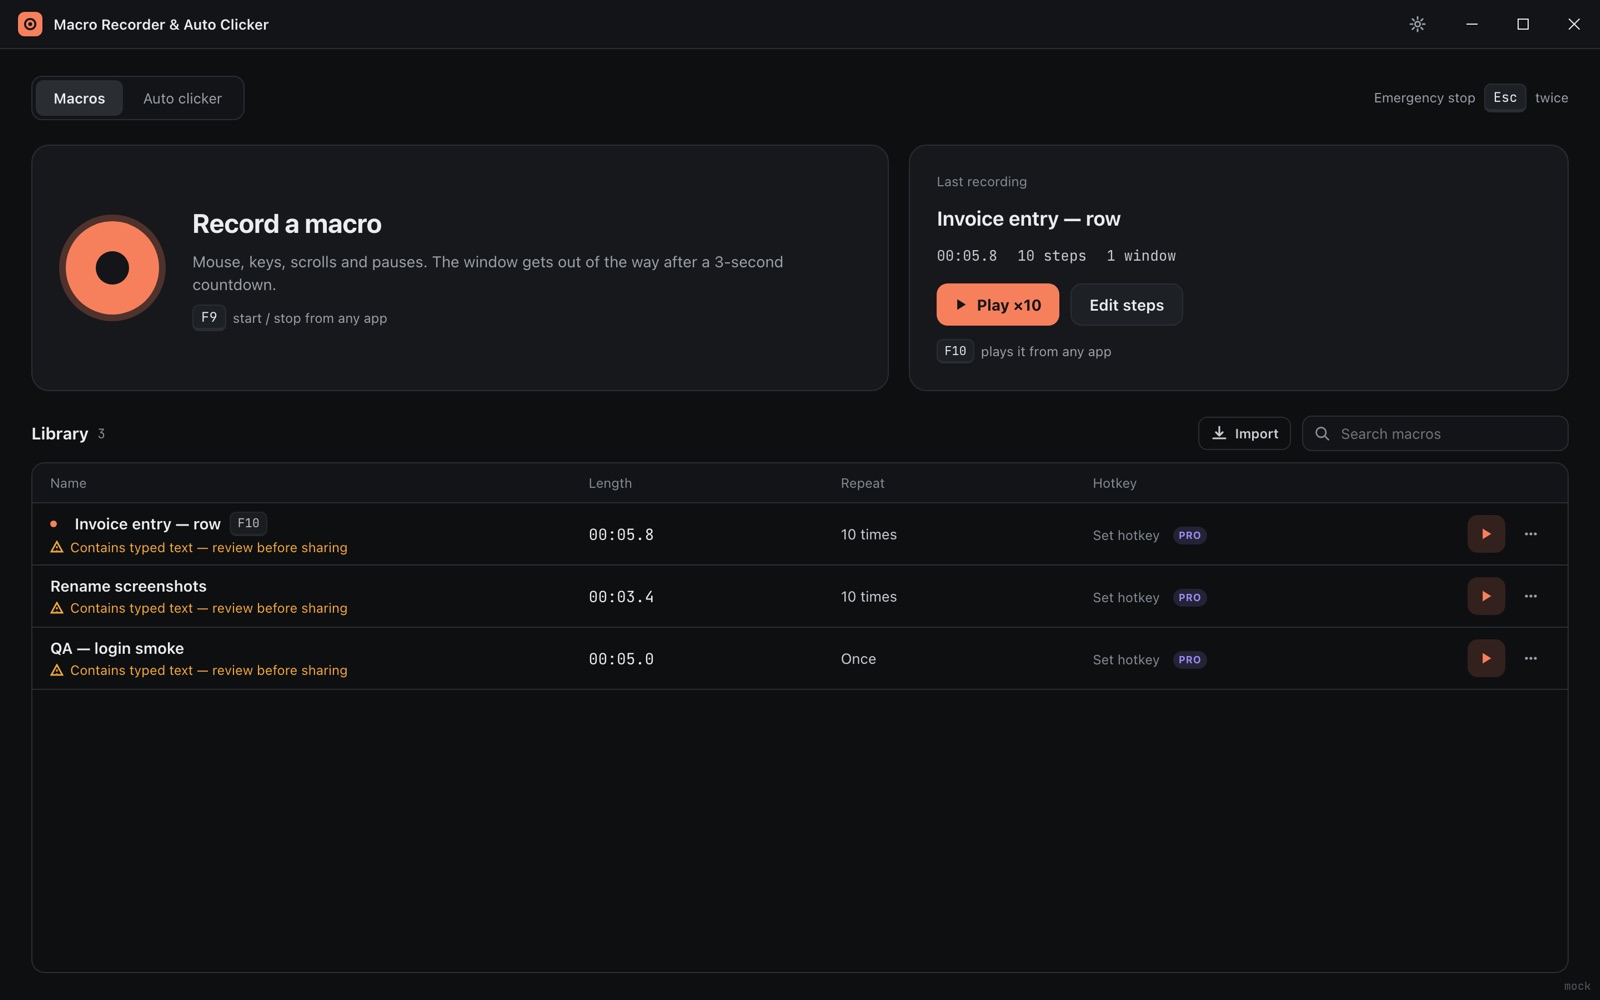Image resolution: width=1600 pixels, height=1000 pixels.
Task: Click the F10 badge beside Invoice entry — row
Action: [248, 523]
